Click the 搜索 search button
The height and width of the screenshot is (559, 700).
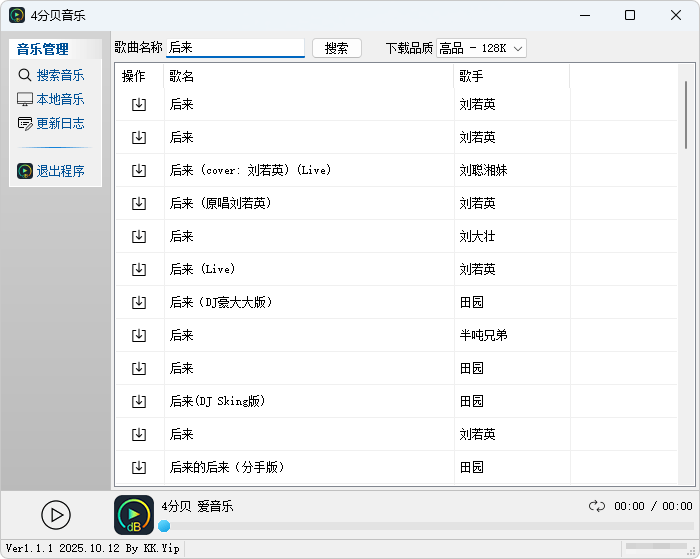tap(337, 48)
